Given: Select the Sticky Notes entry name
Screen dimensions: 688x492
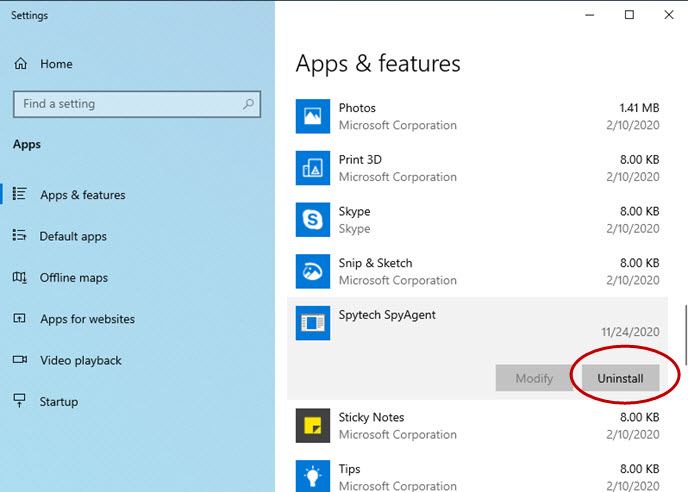Looking at the screenshot, I should (371, 417).
